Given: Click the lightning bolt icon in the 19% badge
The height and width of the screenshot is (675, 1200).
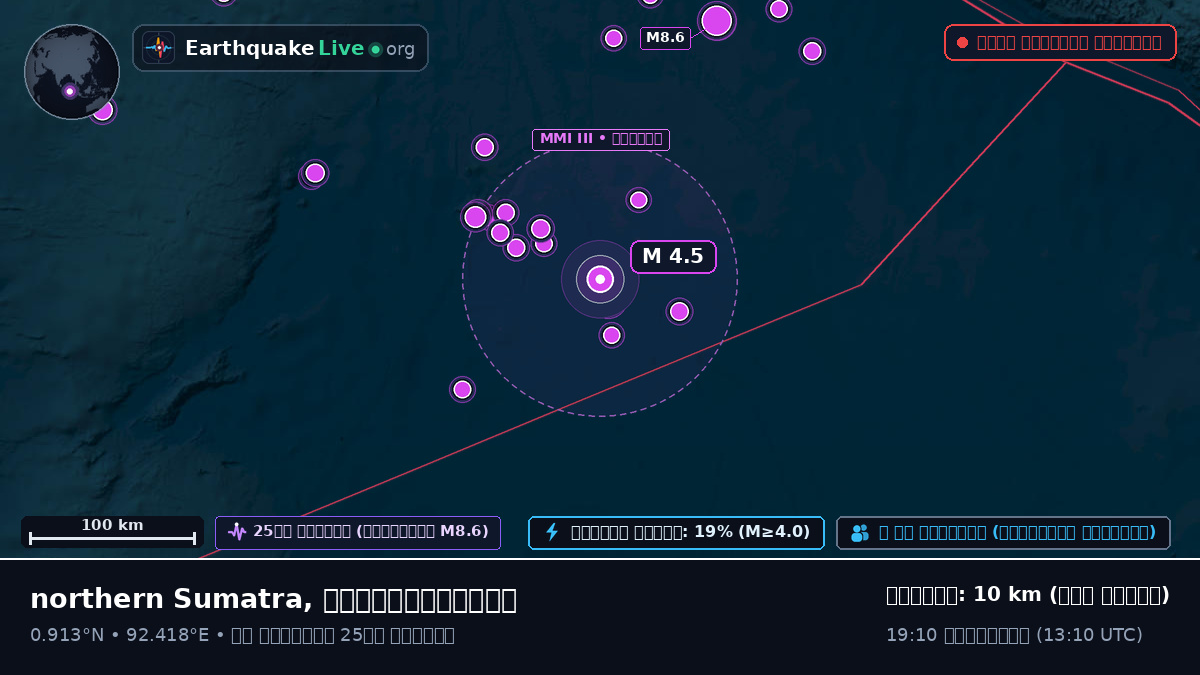Looking at the screenshot, I should tap(552, 532).
